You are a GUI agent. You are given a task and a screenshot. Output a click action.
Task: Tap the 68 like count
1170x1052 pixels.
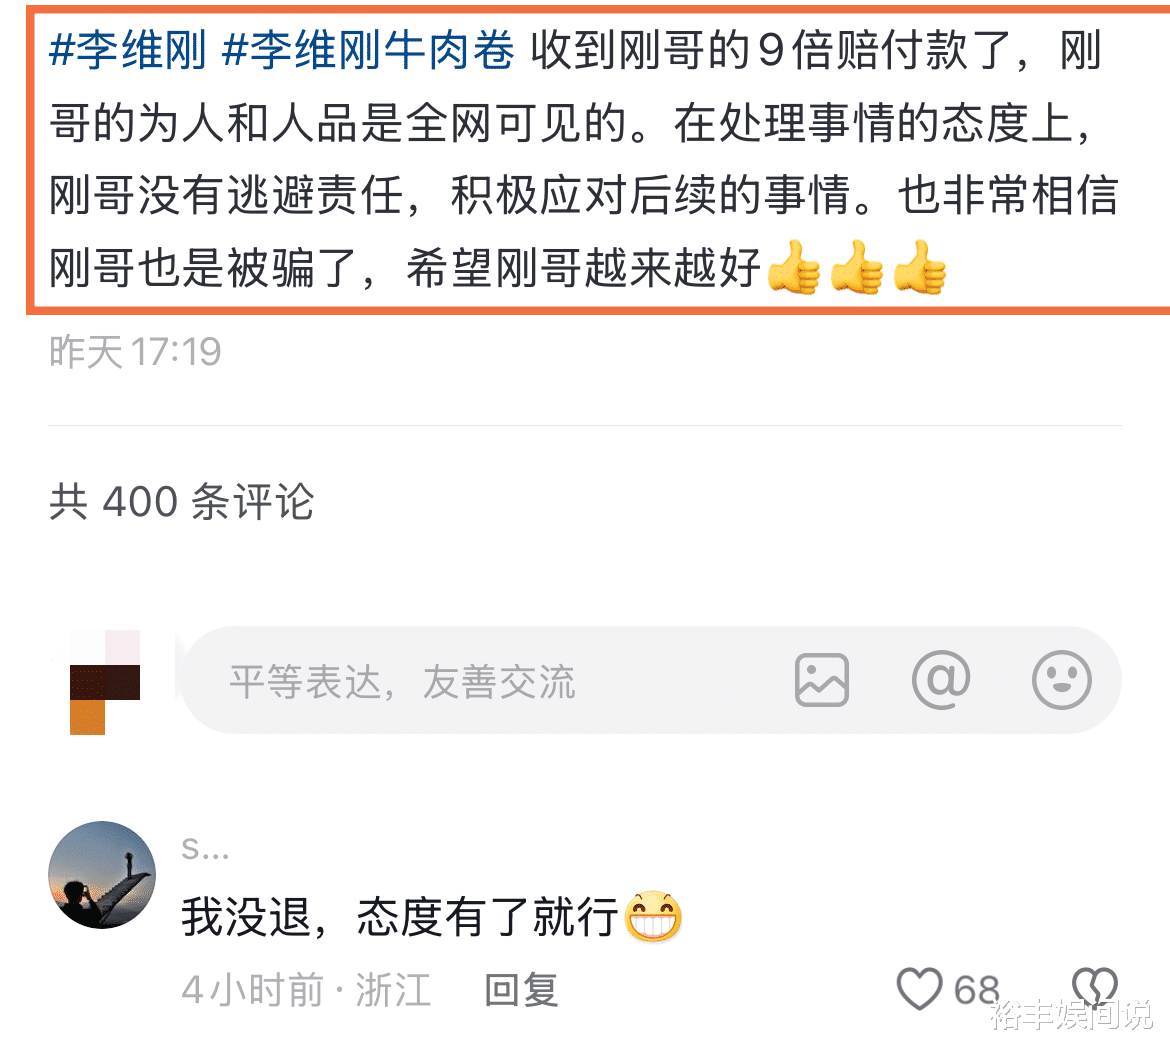coord(976,990)
